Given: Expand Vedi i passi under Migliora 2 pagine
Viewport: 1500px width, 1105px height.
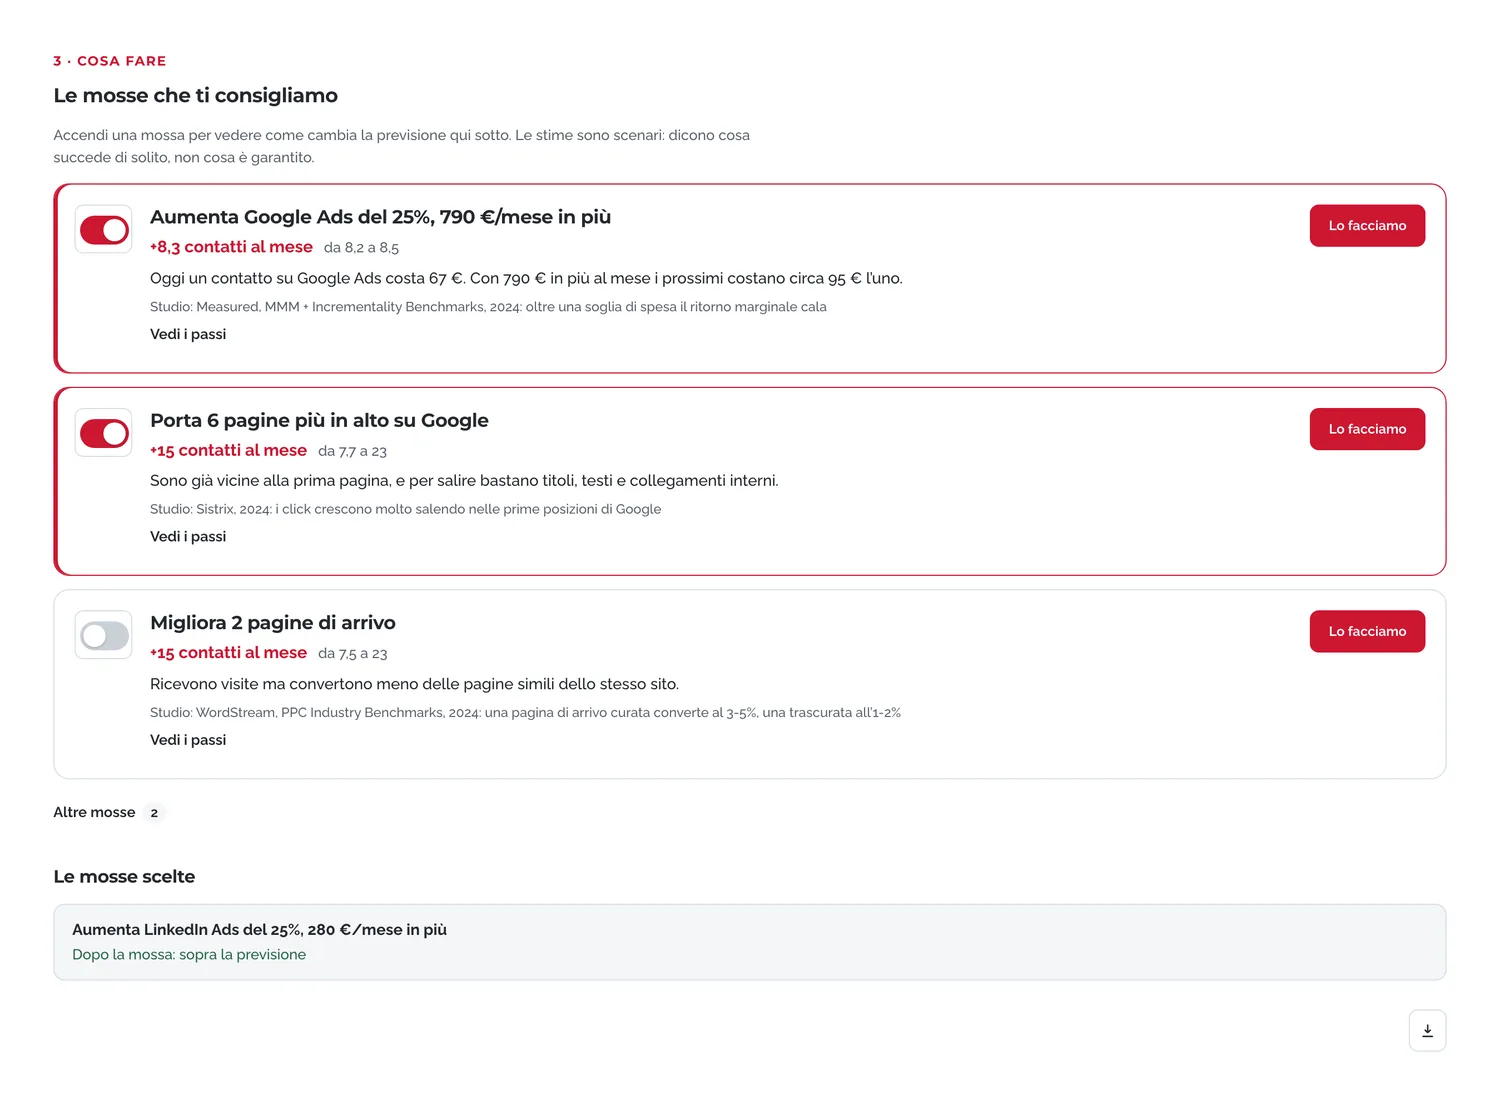Looking at the screenshot, I should pyautogui.click(x=188, y=740).
